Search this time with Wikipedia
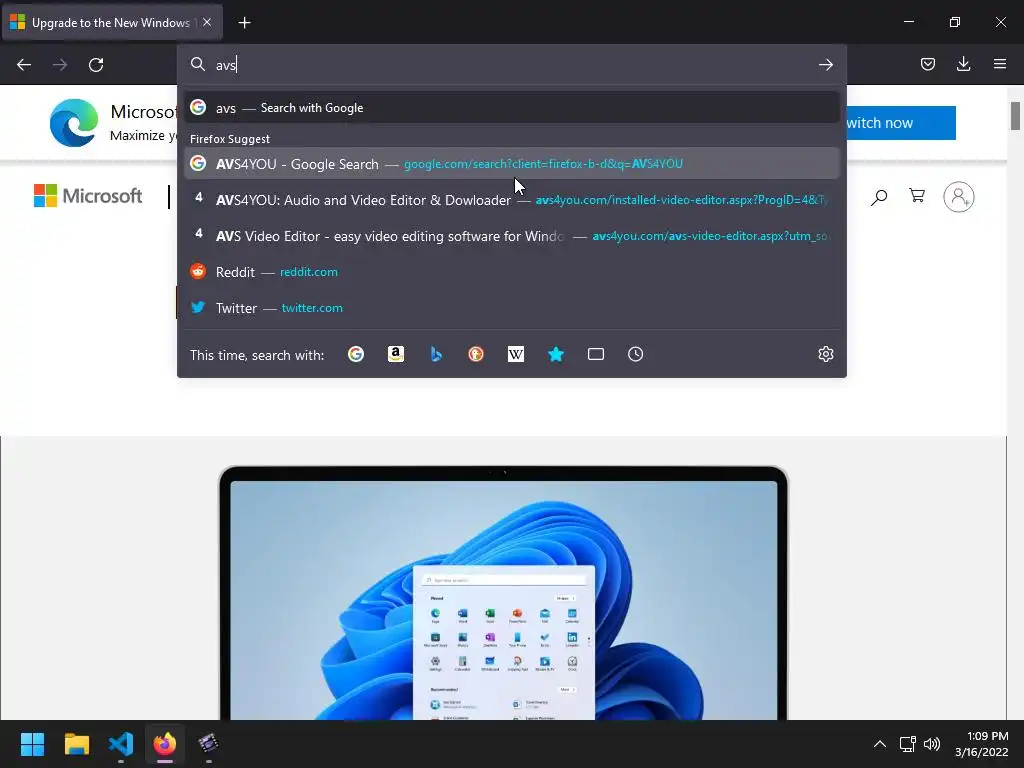 (x=516, y=354)
